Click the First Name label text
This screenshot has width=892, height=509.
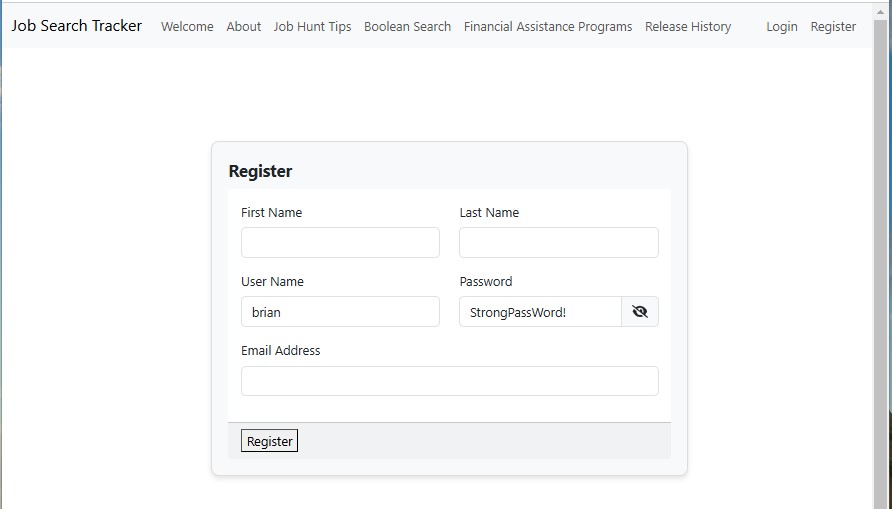[x=271, y=213]
